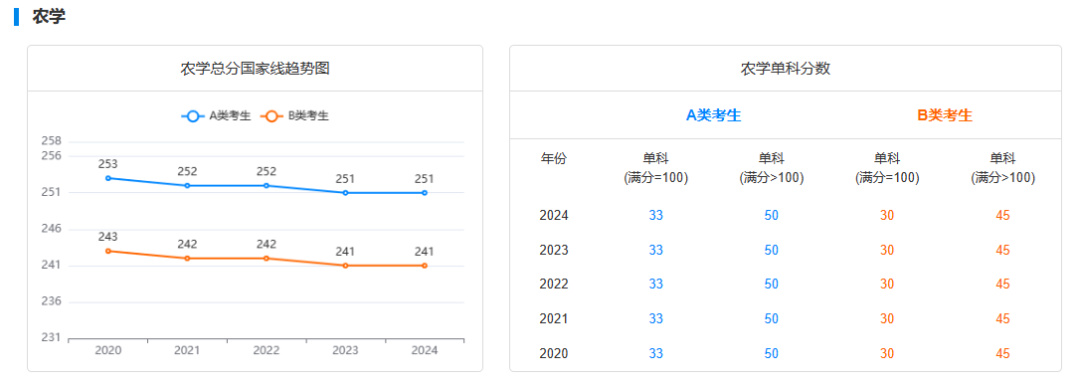This screenshot has width=1080, height=384.
Task: Click the score 45 in the 2024 row
Action: click(1003, 215)
